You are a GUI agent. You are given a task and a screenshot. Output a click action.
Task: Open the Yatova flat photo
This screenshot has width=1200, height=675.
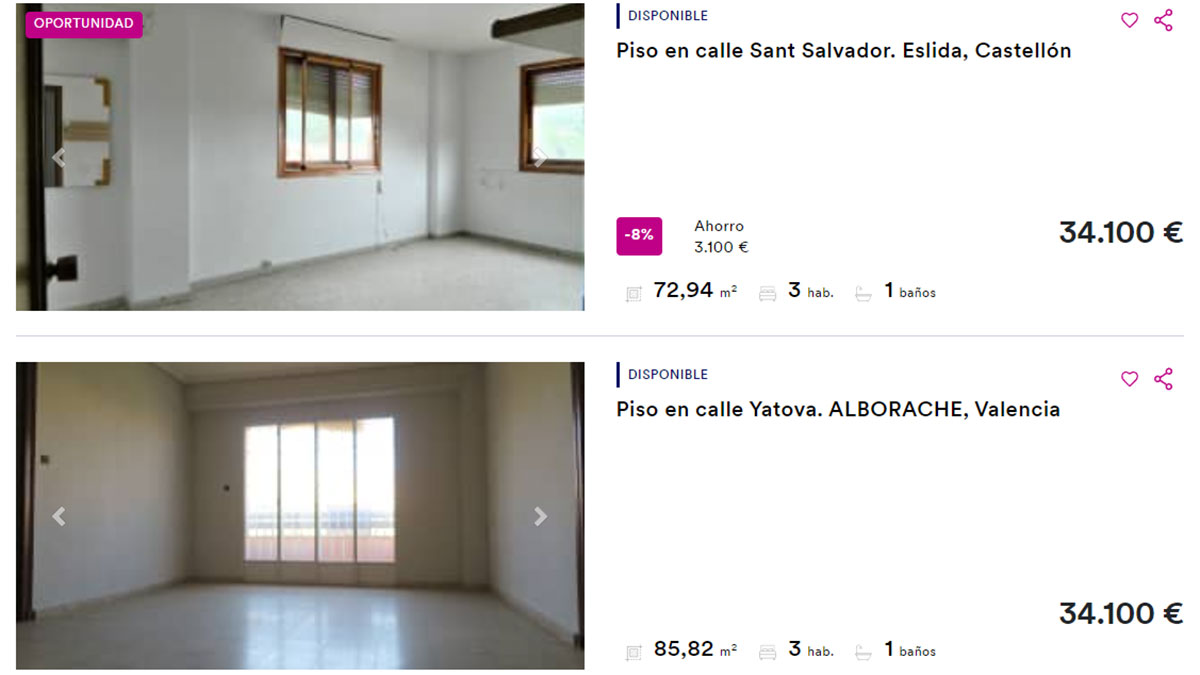(x=300, y=516)
